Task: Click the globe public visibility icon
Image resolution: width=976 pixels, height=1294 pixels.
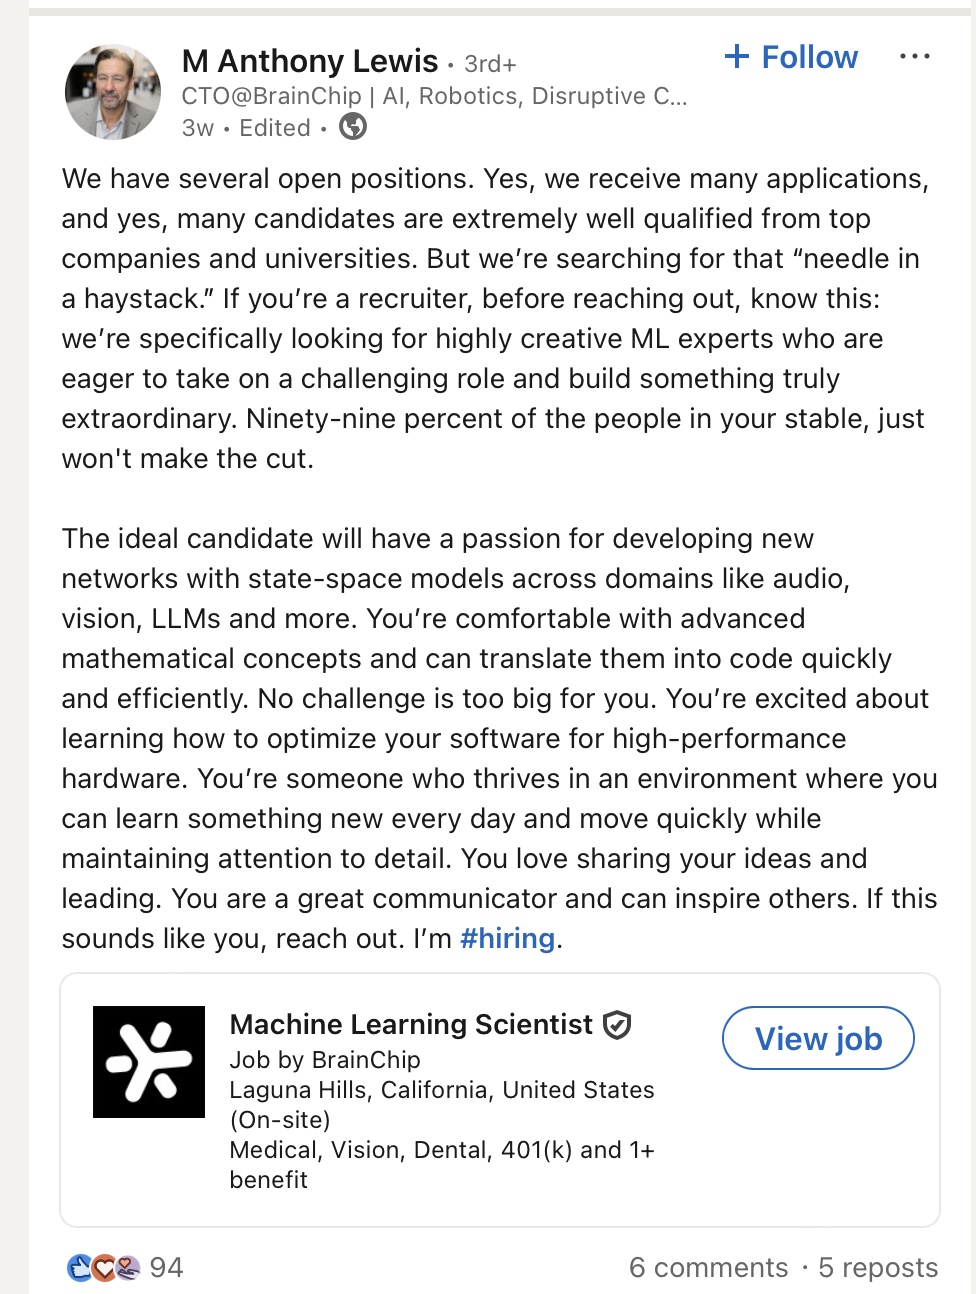Action: coord(353,127)
